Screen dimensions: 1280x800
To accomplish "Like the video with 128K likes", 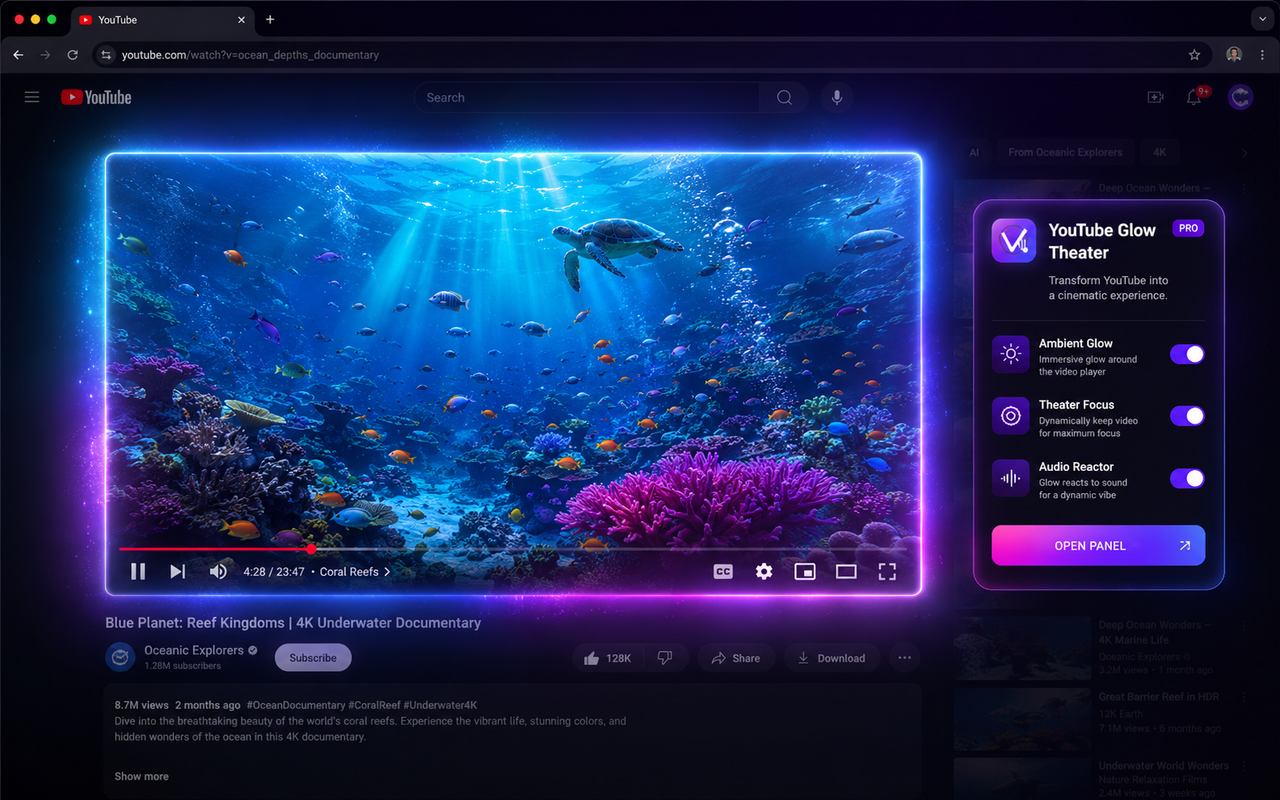I will 608,658.
